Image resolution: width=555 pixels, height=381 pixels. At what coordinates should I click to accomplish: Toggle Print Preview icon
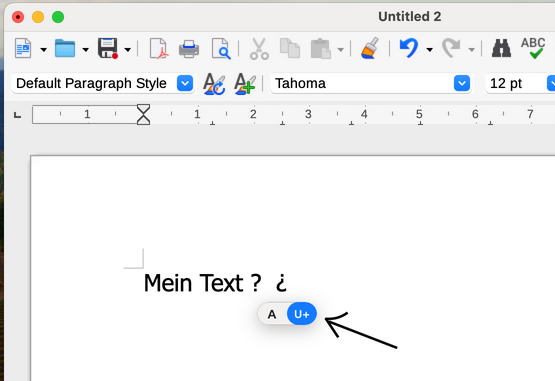(221, 48)
